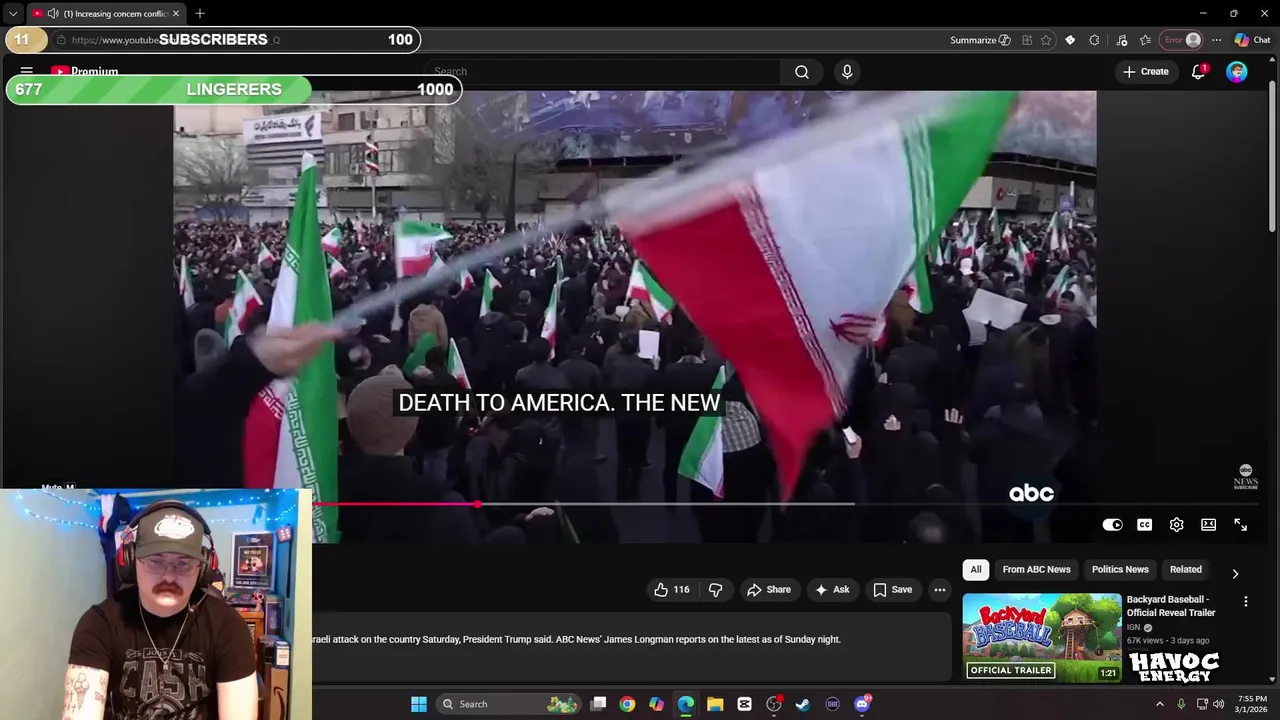
Task: Click the Create button
Action: [1145, 72]
